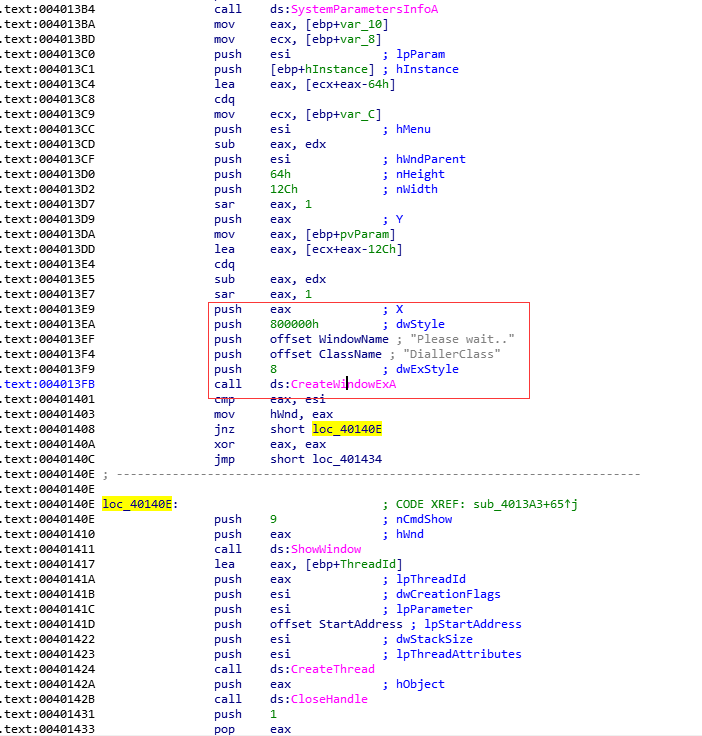The height and width of the screenshot is (736, 702).
Task: Click the 12Ch nWidth push value
Action: pyautogui.click(x=283, y=189)
